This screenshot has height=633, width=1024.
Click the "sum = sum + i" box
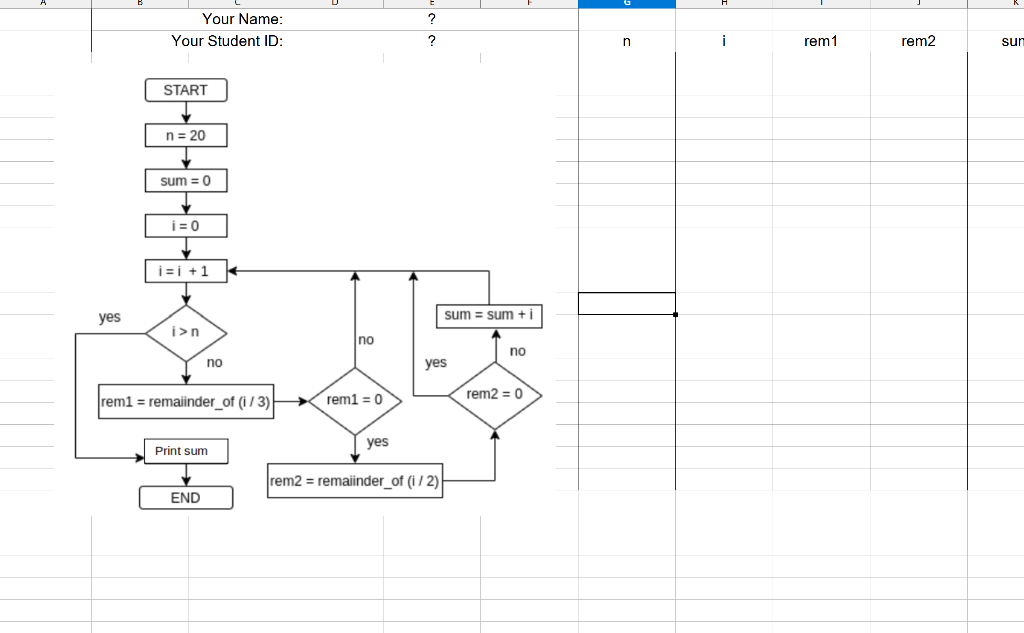[x=488, y=315]
